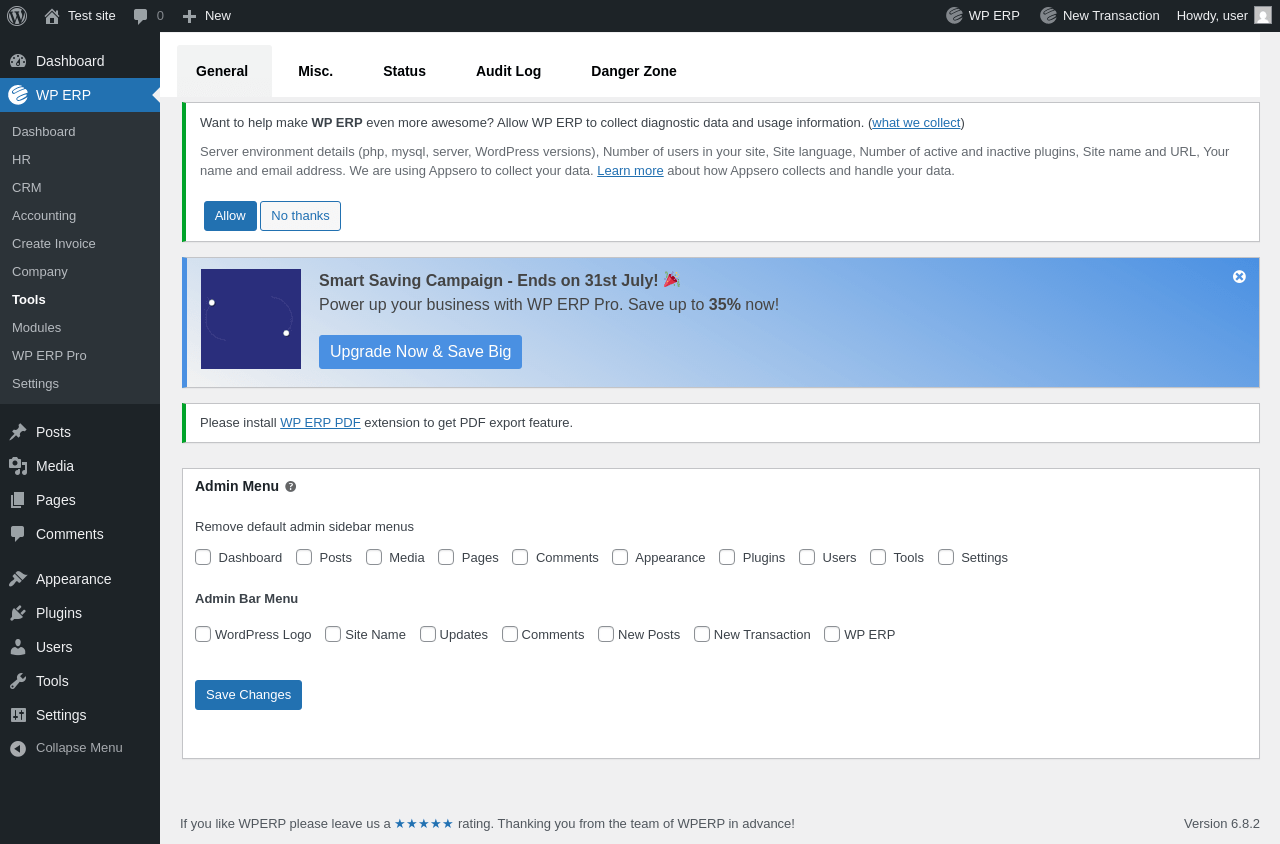Check the Users menu checkbox
The width and height of the screenshot is (1280, 844).
click(807, 557)
